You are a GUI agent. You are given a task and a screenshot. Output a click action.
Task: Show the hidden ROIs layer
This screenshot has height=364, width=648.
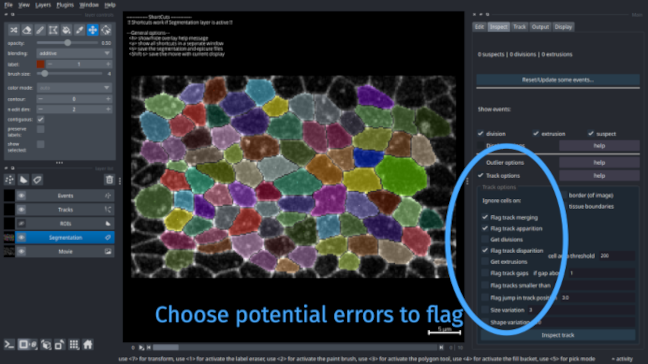click(21, 224)
